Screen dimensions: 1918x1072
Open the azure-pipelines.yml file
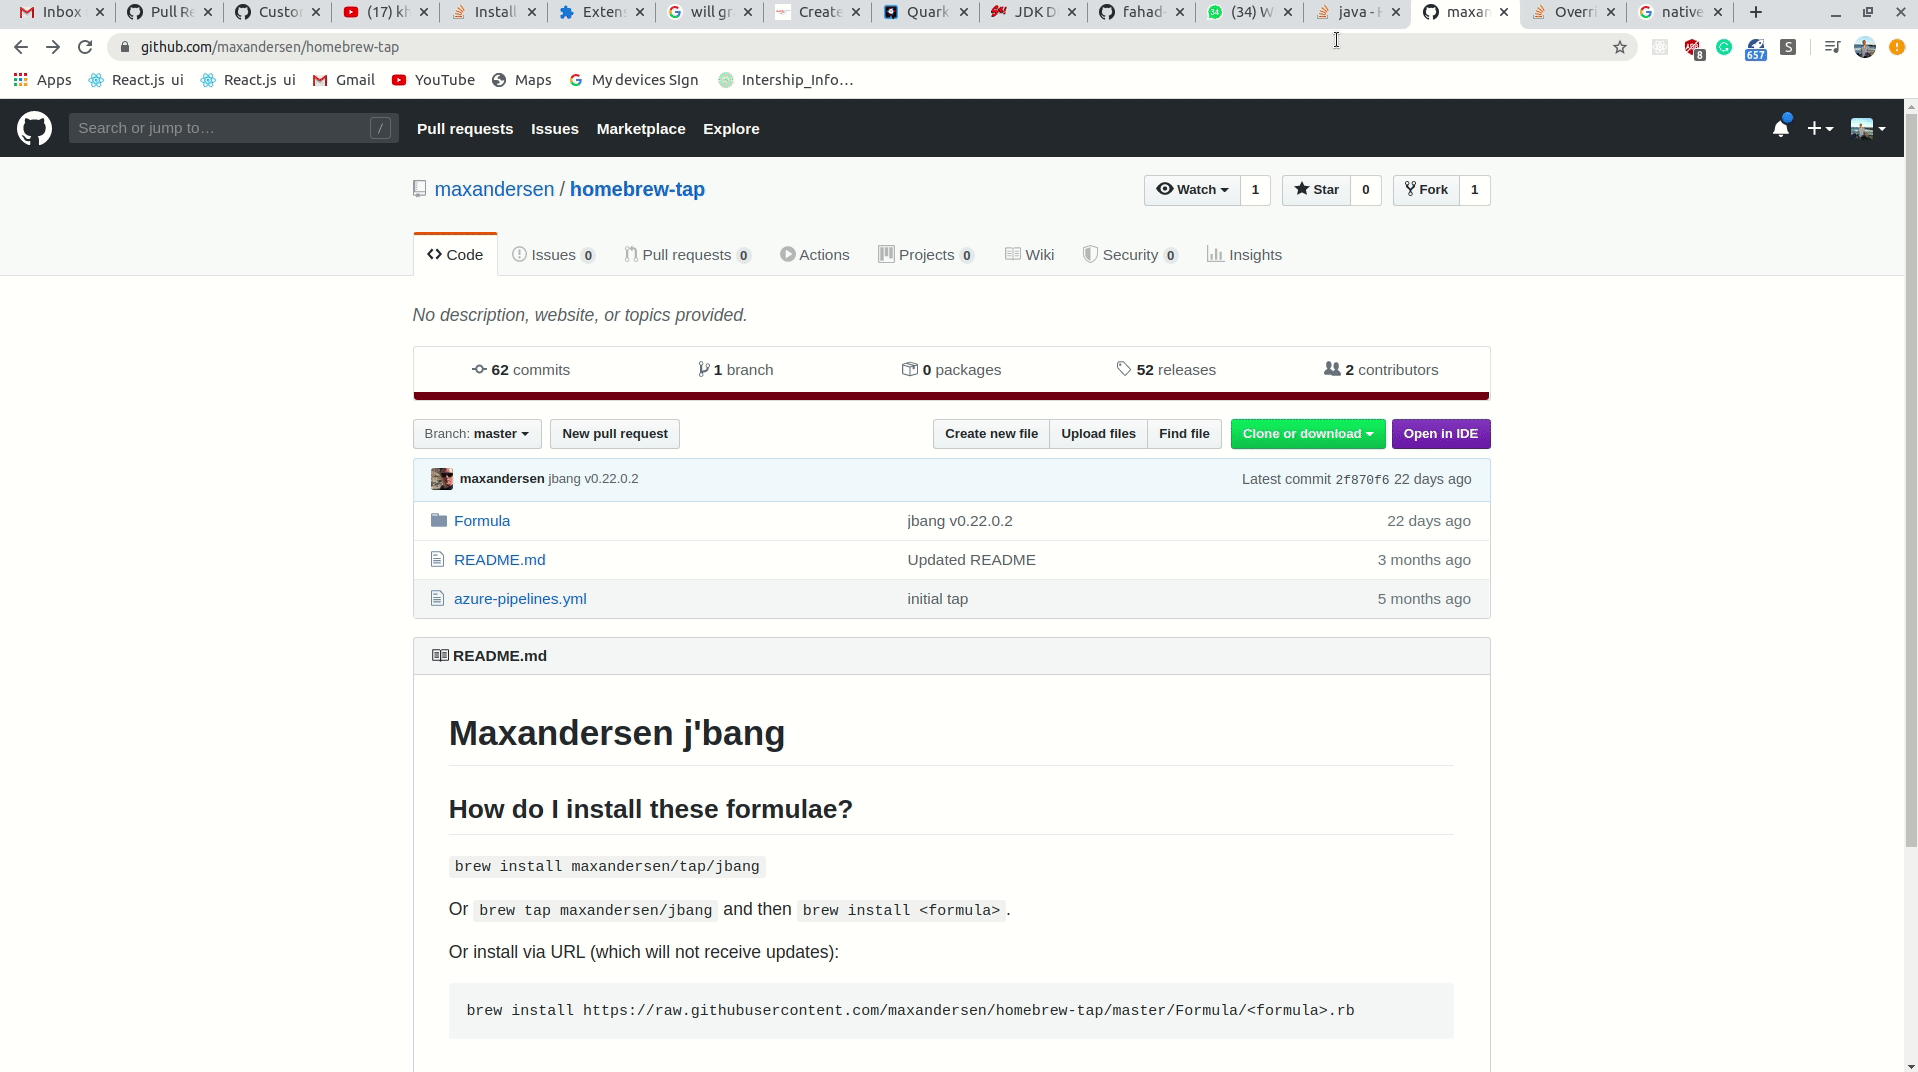[520, 599]
